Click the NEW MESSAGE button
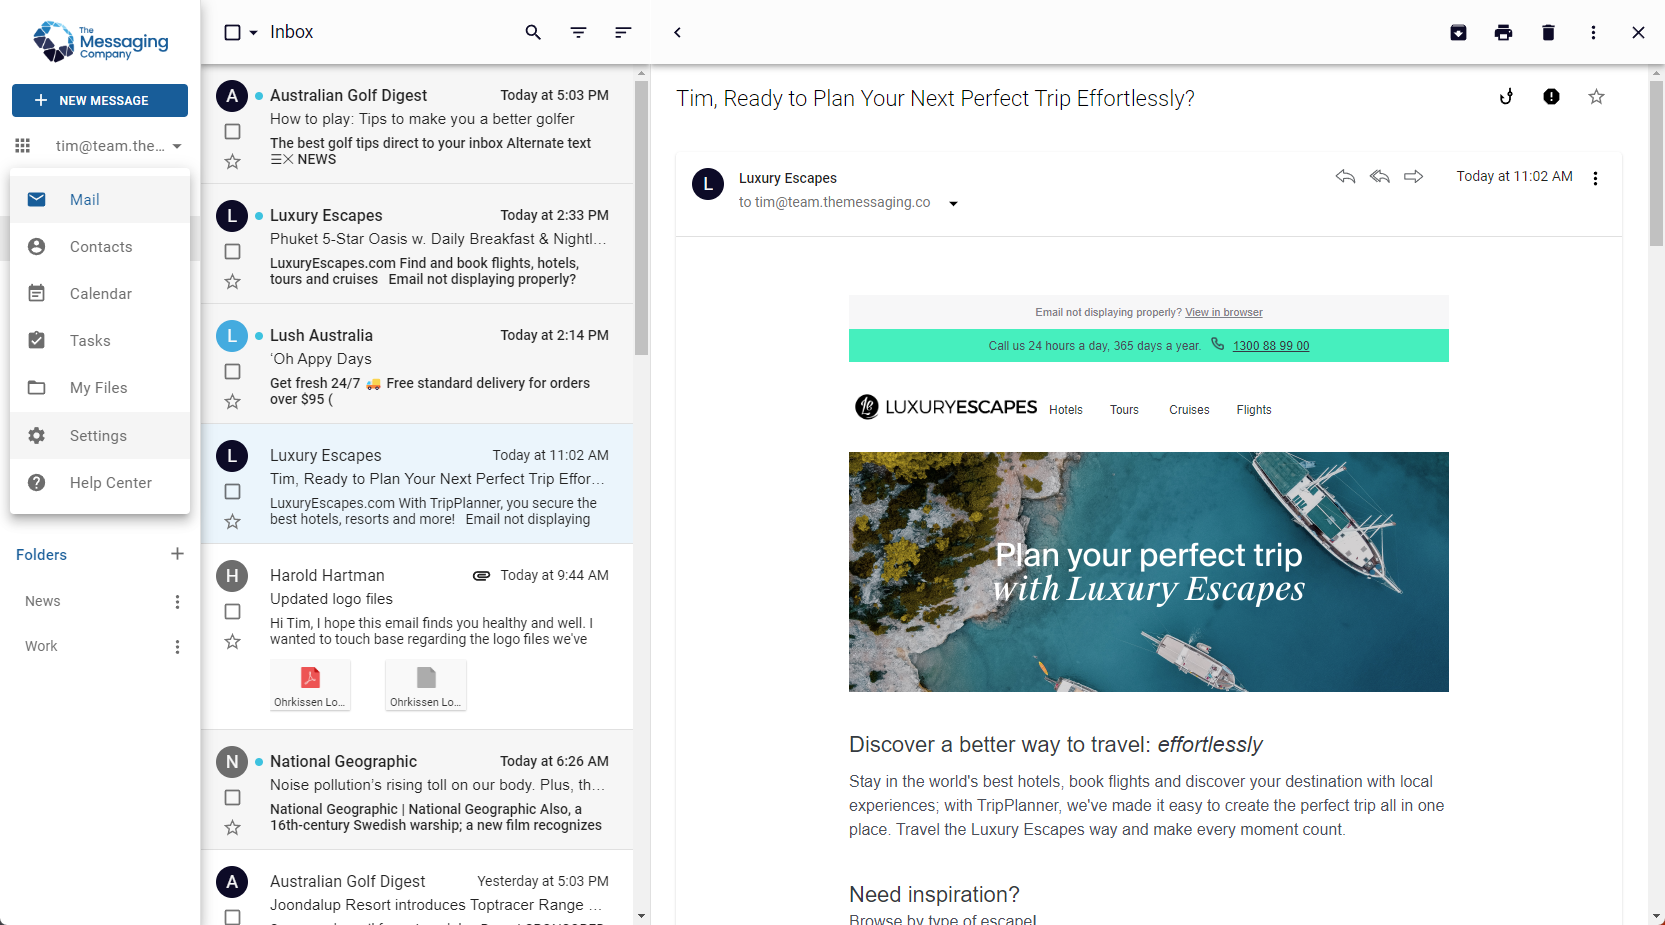1665x925 pixels. (x=99, y=100)
